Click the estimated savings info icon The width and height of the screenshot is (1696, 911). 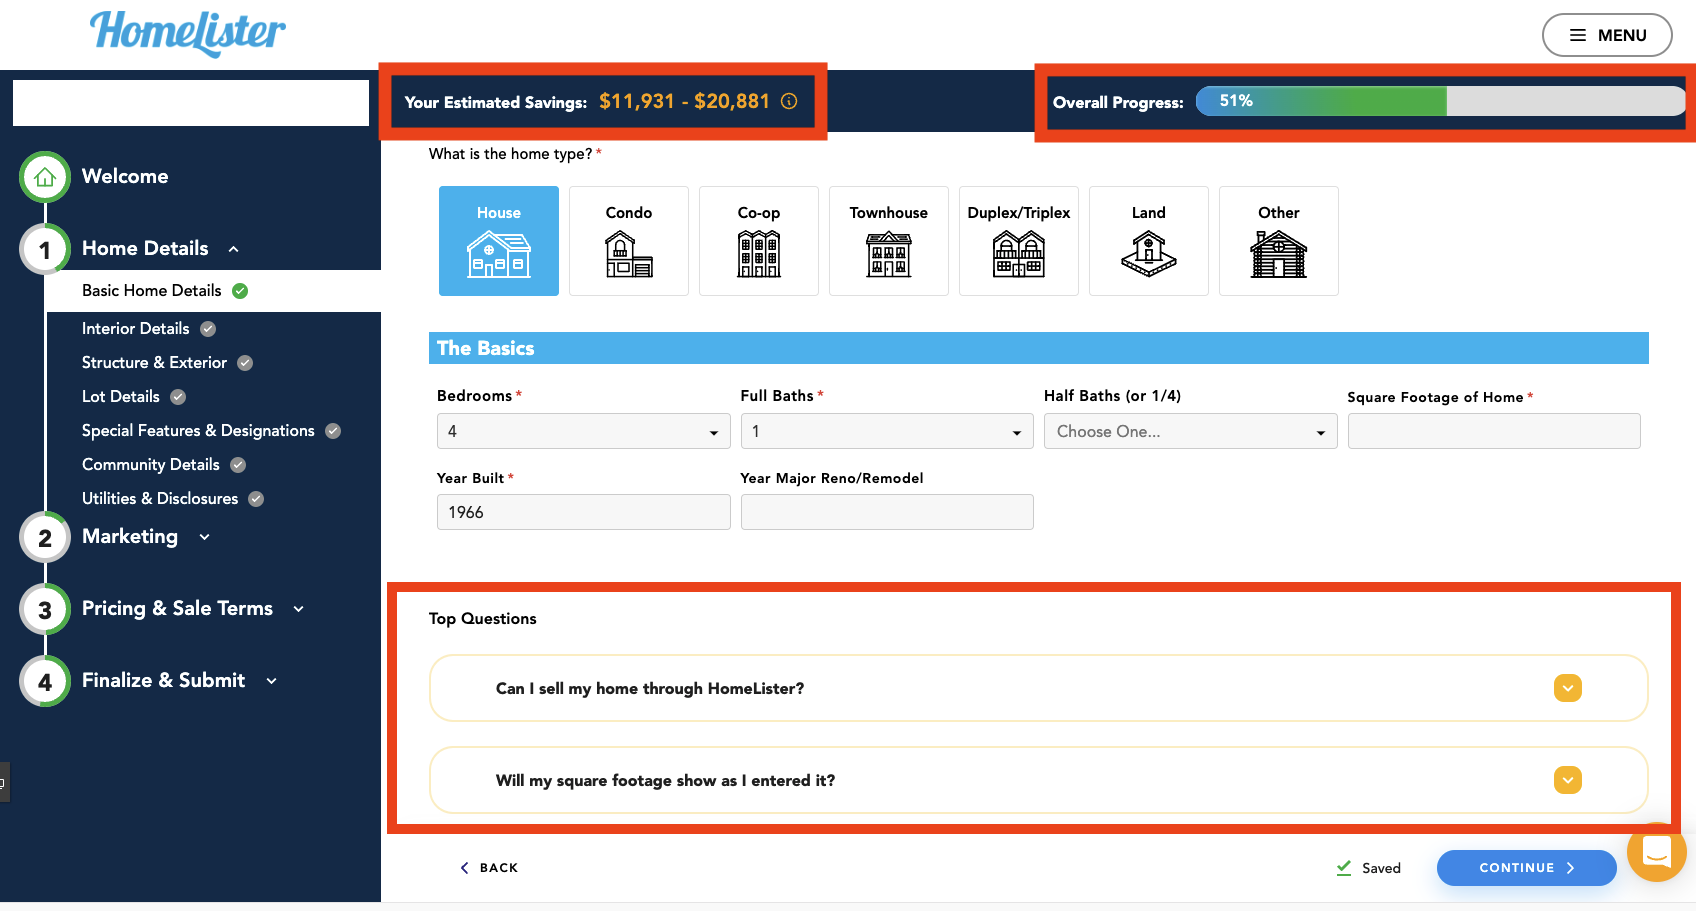789,101
